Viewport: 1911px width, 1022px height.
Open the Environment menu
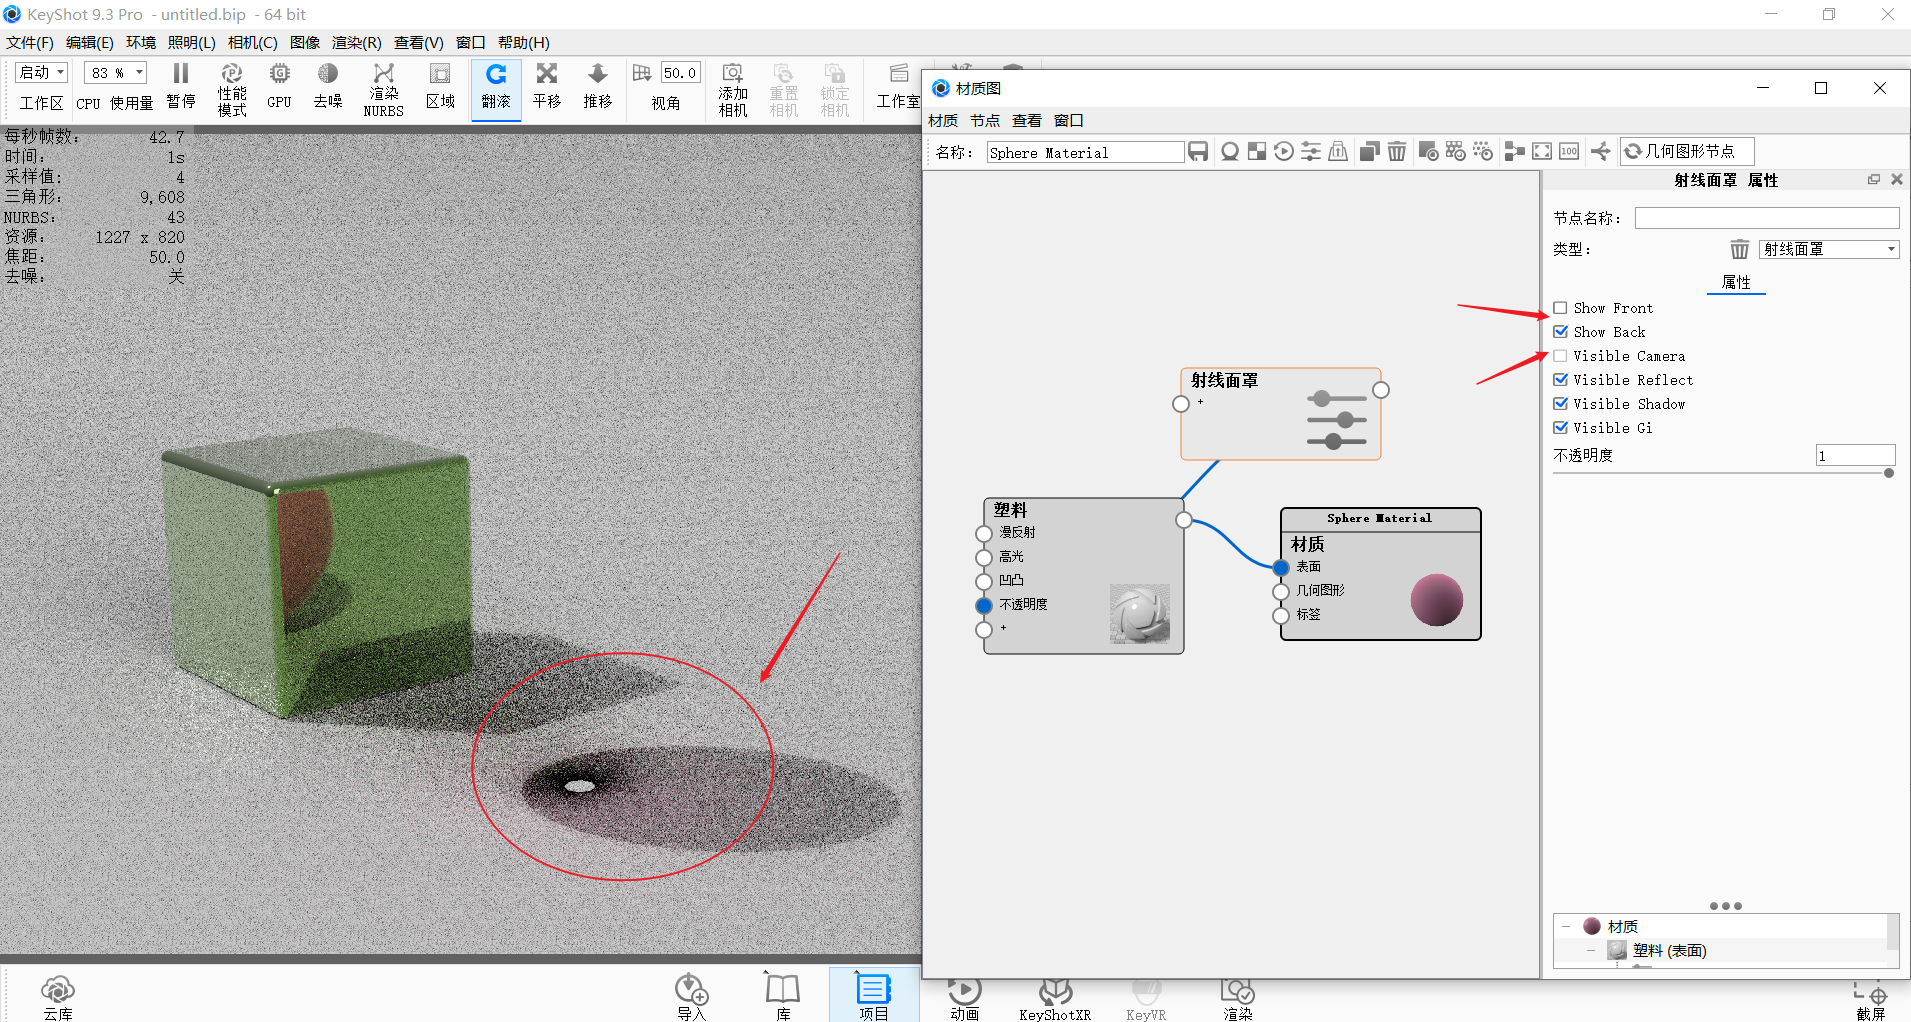141,42
